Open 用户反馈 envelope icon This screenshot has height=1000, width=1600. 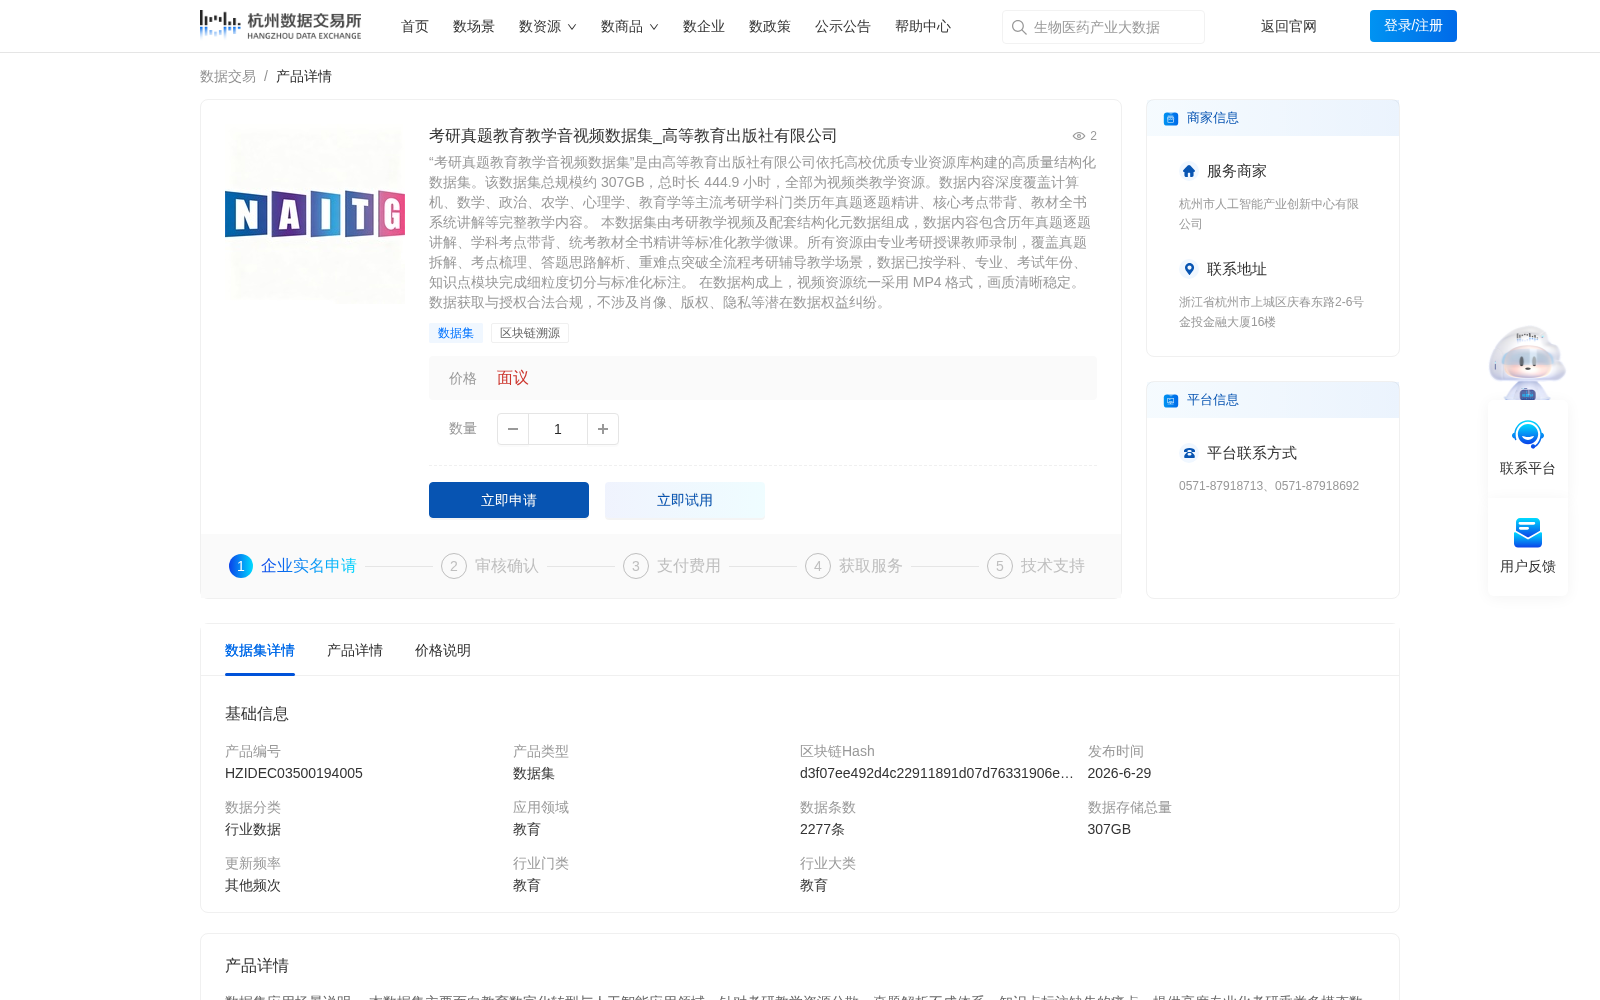pos(1528,533)
